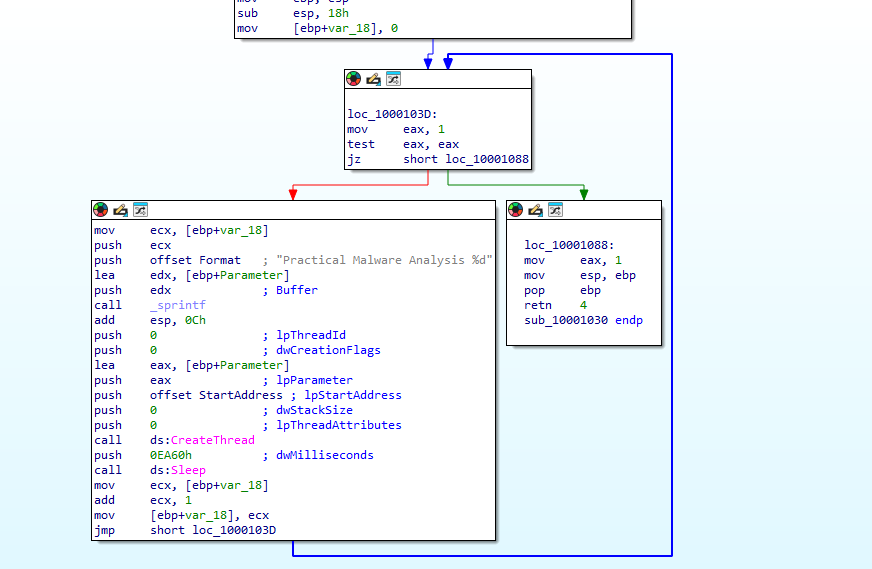Viewport: 872px width, 569px height.
Task: Click the retn 4 instruction
Action: pyautogui.click(x=556, y=305)
